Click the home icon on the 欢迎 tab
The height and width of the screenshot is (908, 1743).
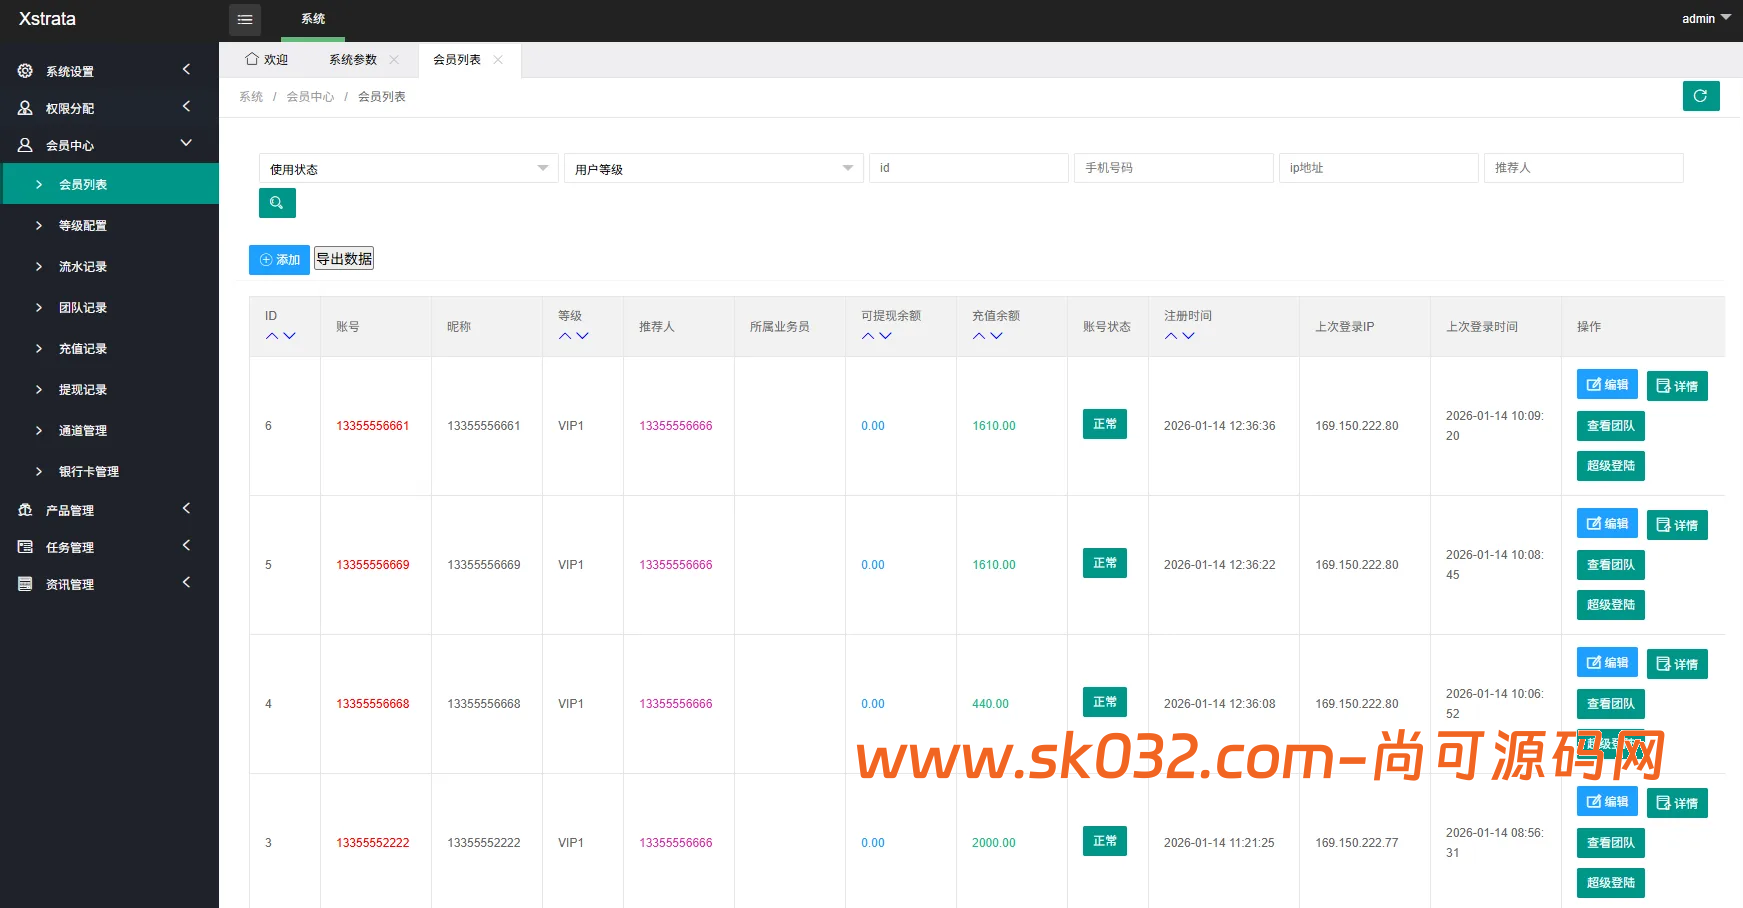(x=252, y=59)
